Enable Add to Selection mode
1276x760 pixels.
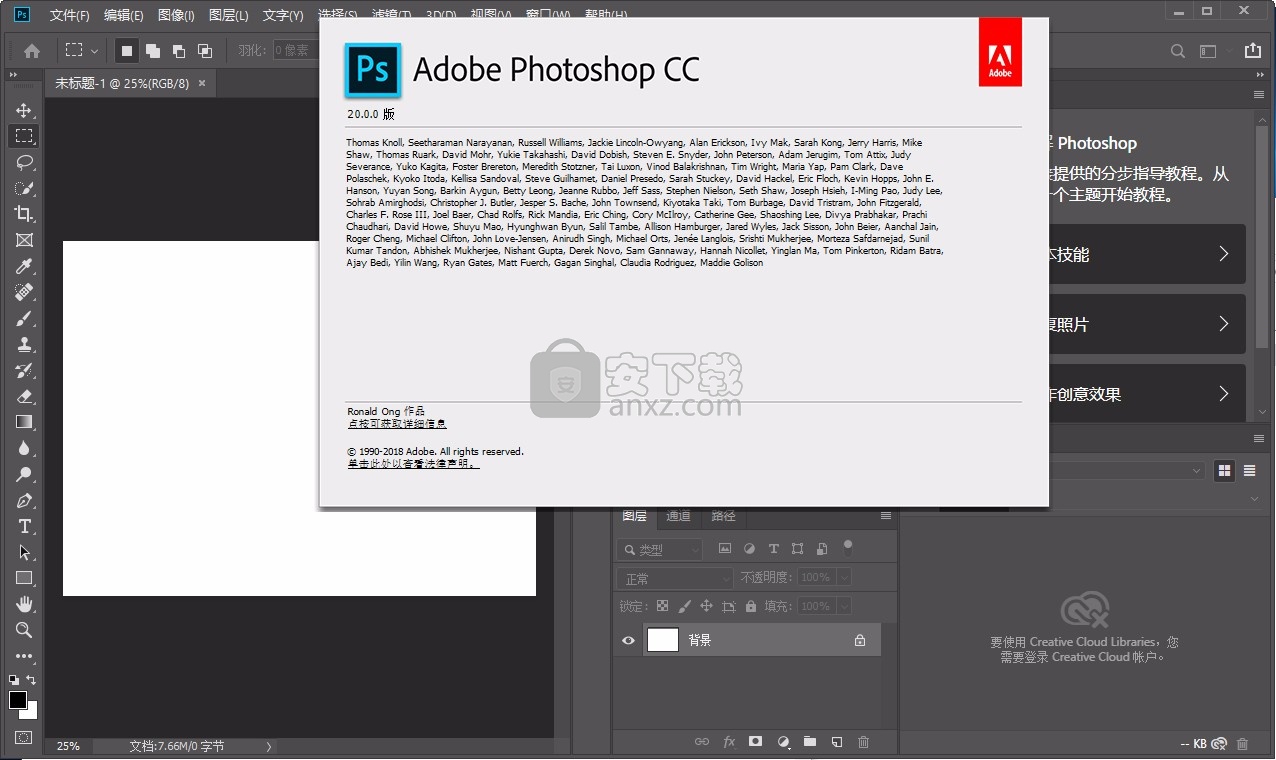[x=153, y=50]
